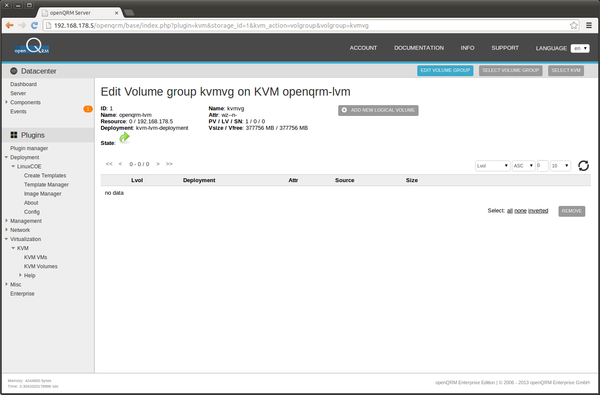Select all rows via the 'all' link
Image resolution: width=600 pixels, height=395 pixels.
coord(510,211)
